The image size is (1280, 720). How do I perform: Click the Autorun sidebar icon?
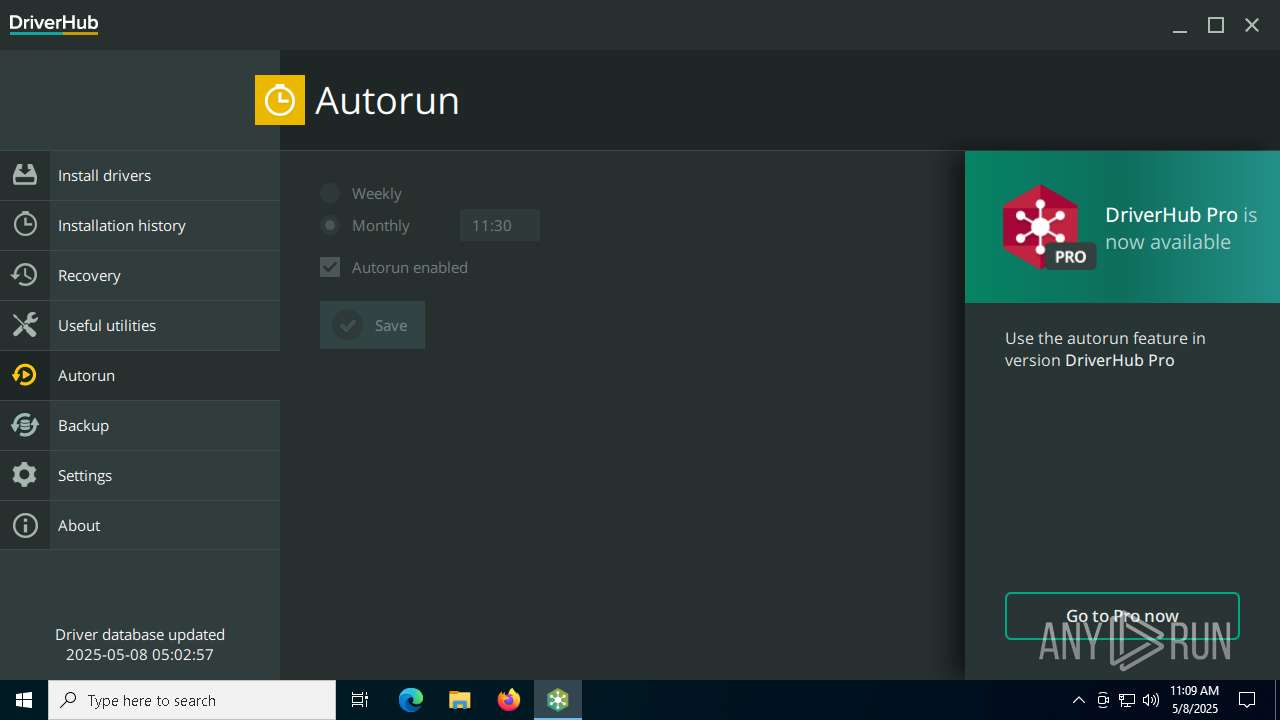[x=25, y=375]
